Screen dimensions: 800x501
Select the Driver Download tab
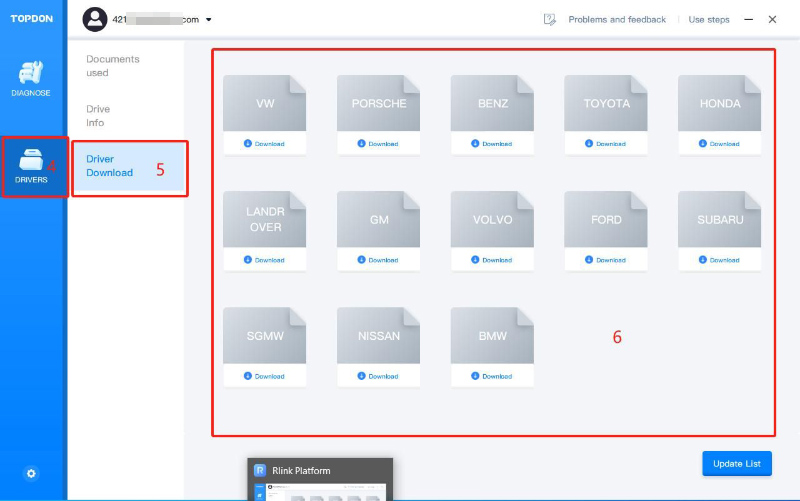click(110, 166)
